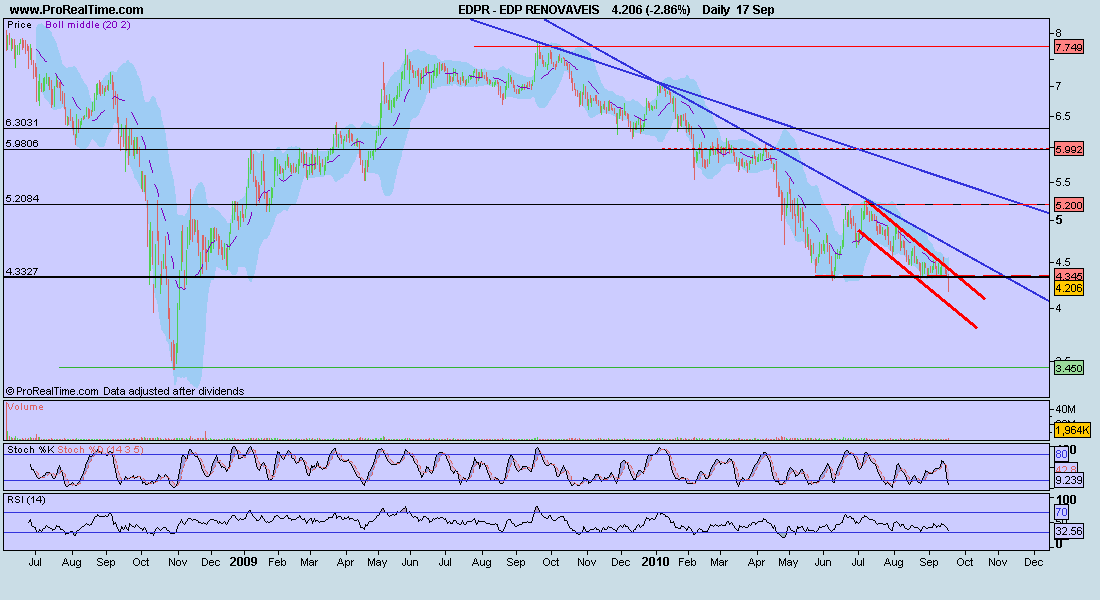Select the yellow 4.206 current price tag
This screenshot has height=600, width=1100.
tap(1068, 288)
